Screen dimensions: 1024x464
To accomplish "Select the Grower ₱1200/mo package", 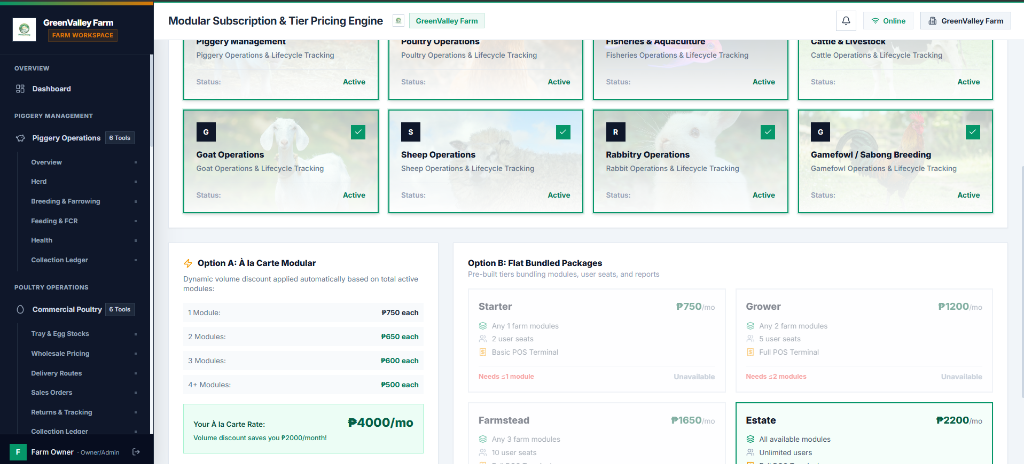I will (x=864, y=340).
